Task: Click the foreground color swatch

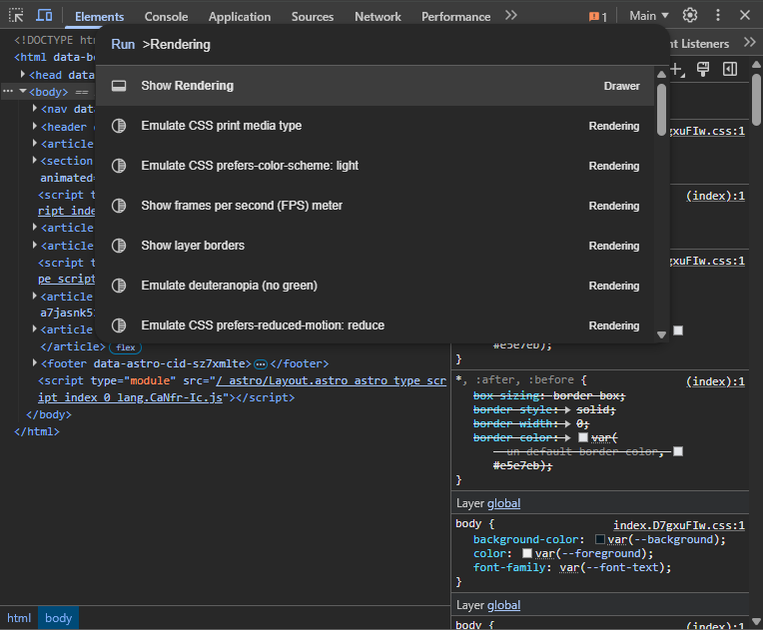Action: (527, 553)
